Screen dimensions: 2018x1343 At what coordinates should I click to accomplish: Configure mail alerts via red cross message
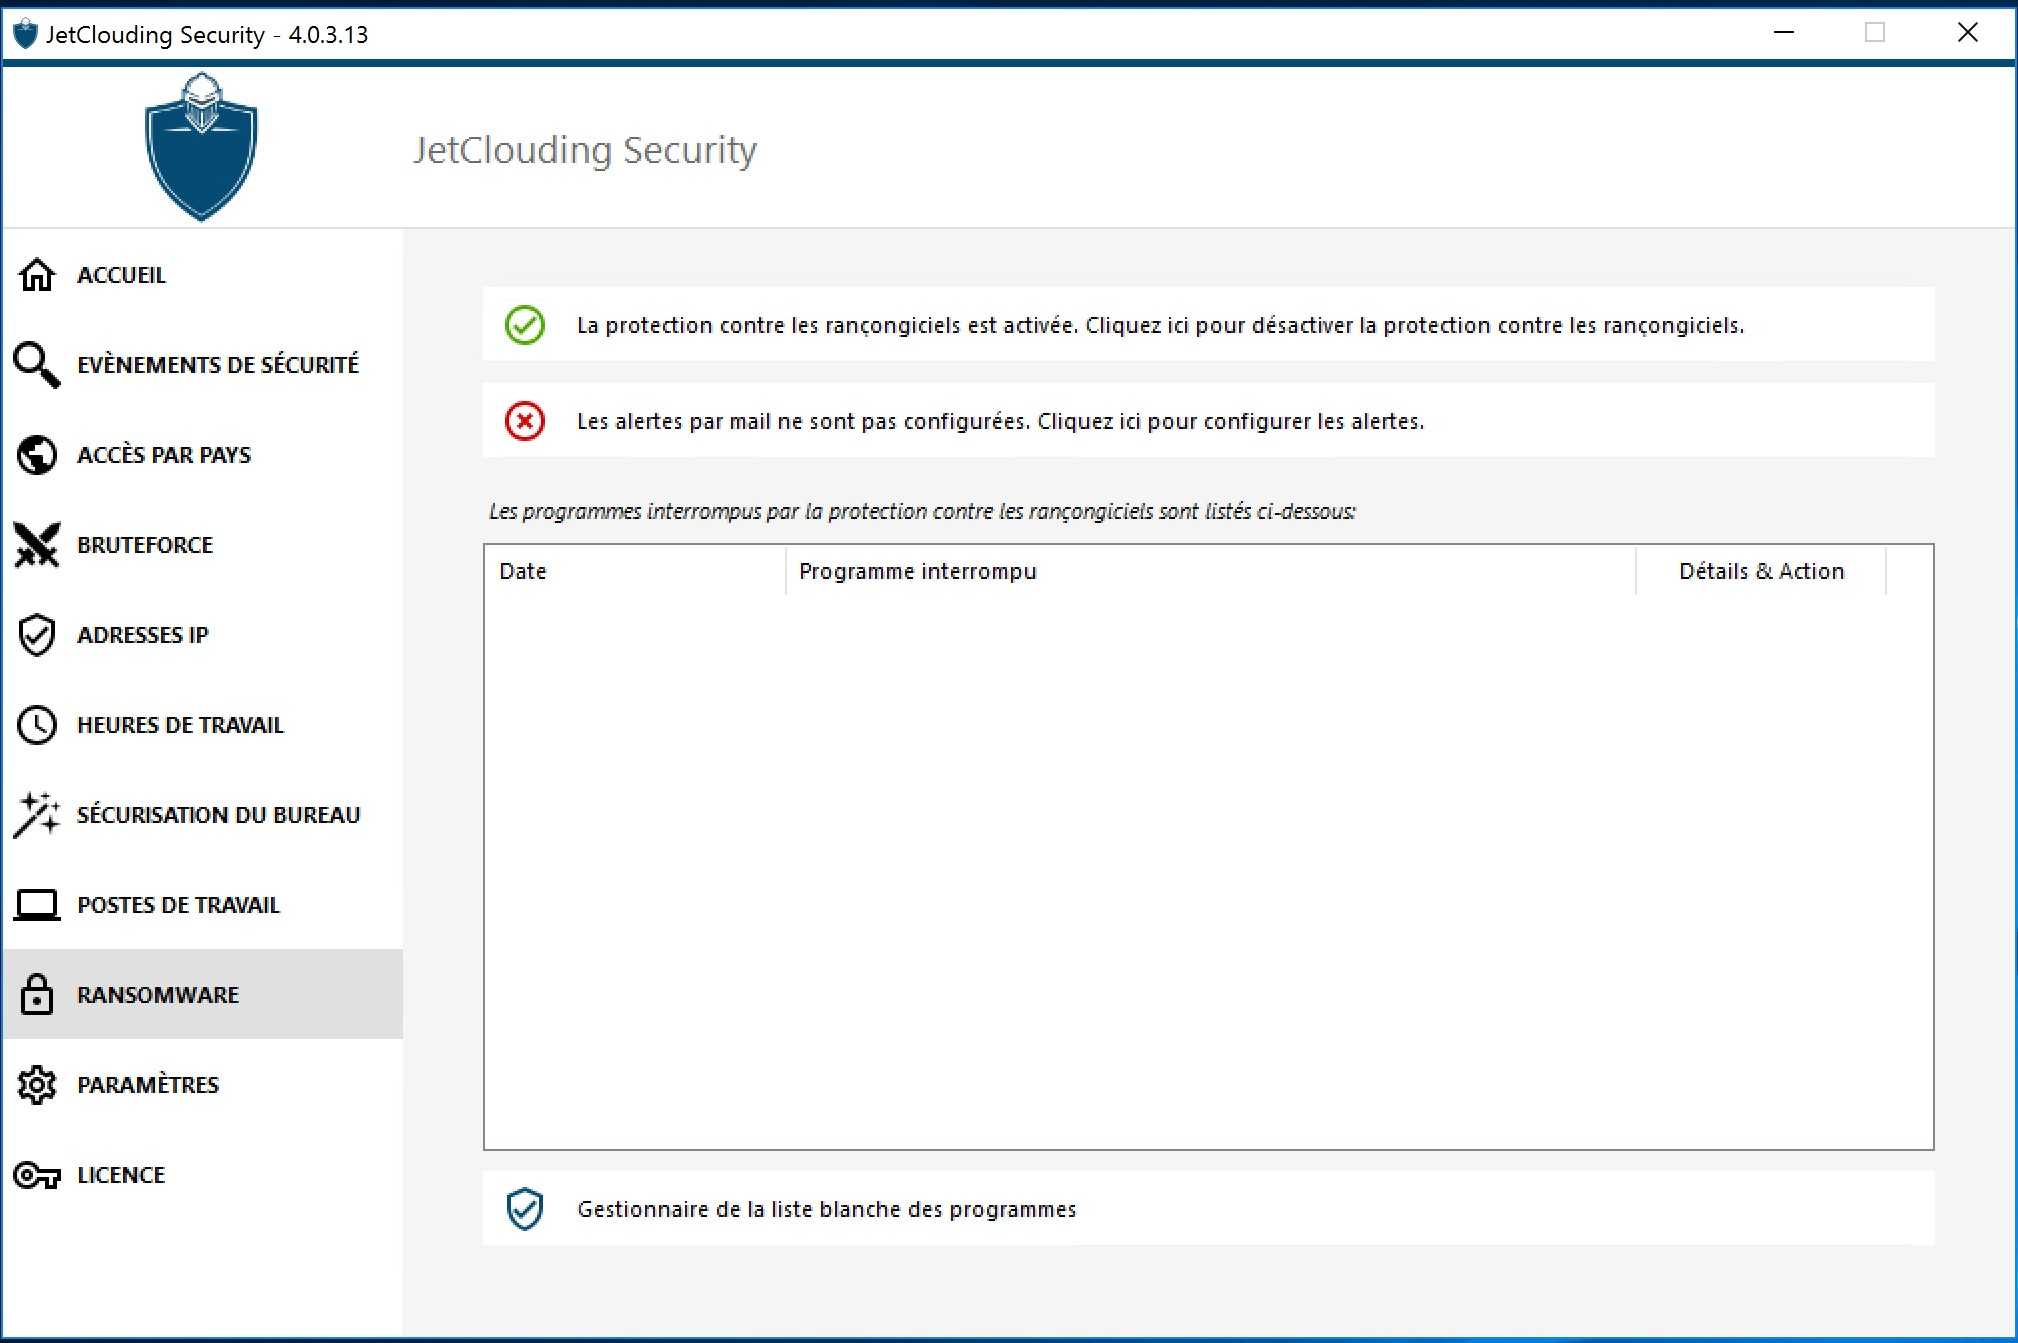(1000, 421)
